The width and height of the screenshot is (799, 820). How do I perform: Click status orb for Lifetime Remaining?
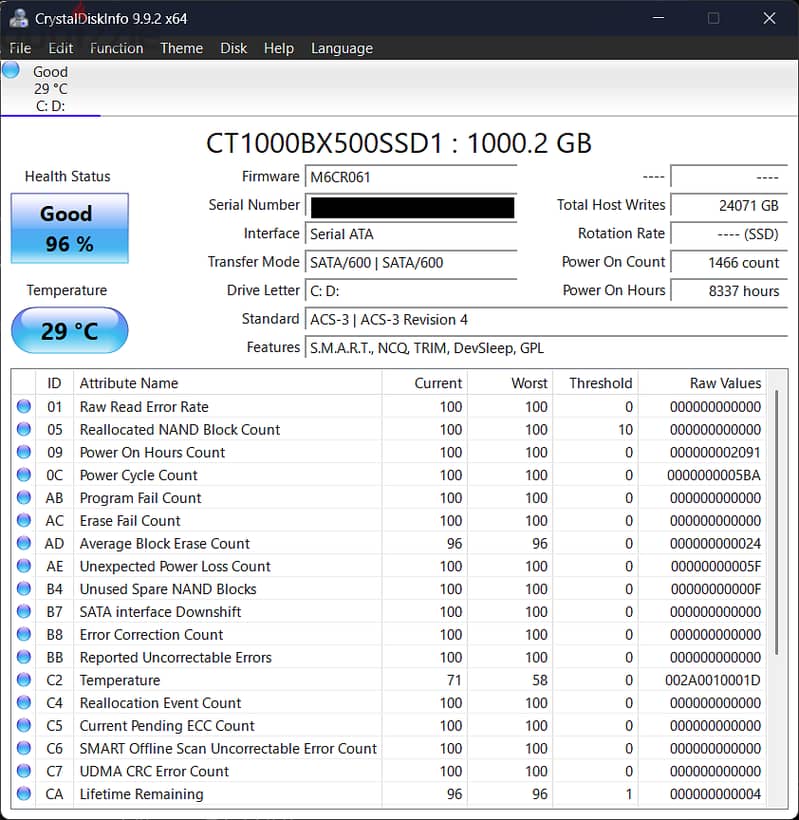point(24,794)
